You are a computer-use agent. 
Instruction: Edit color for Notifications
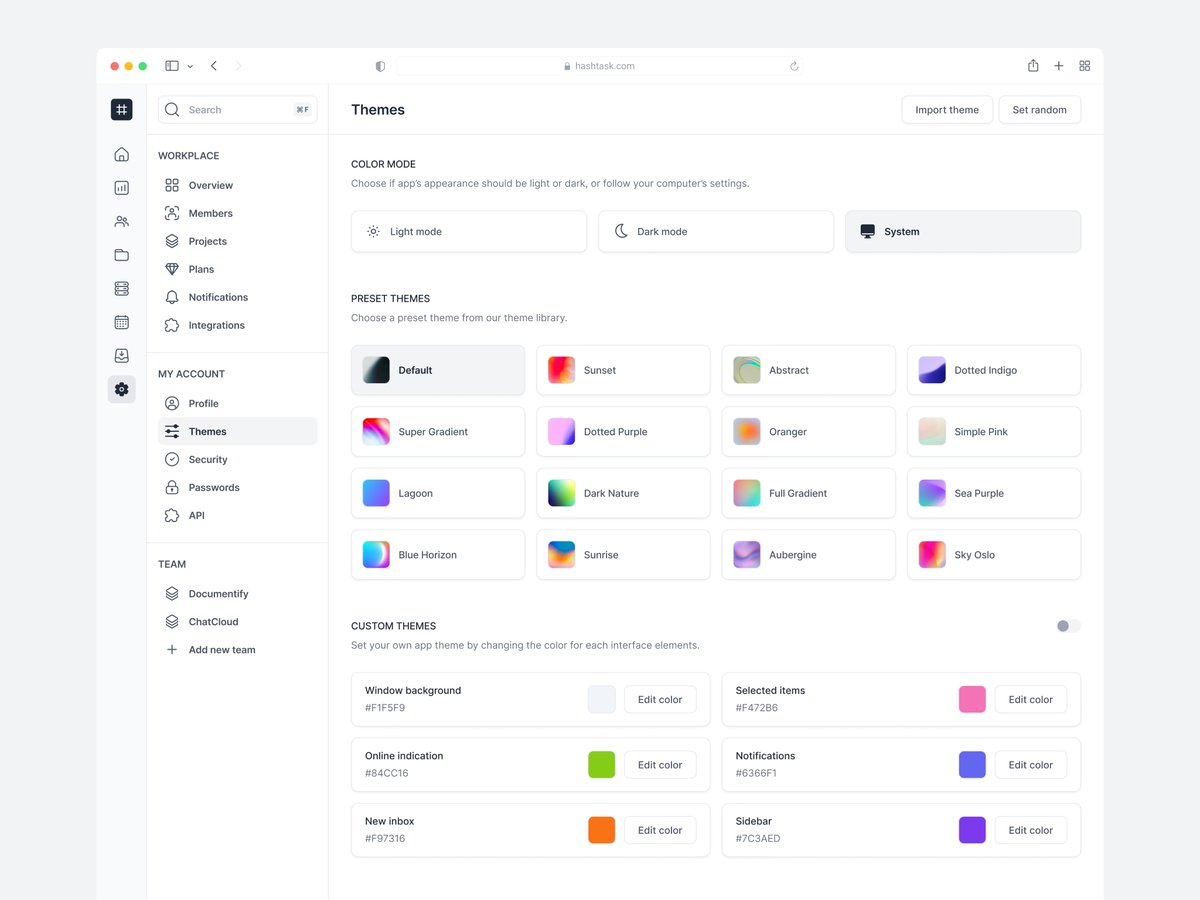pos(1031,765)
